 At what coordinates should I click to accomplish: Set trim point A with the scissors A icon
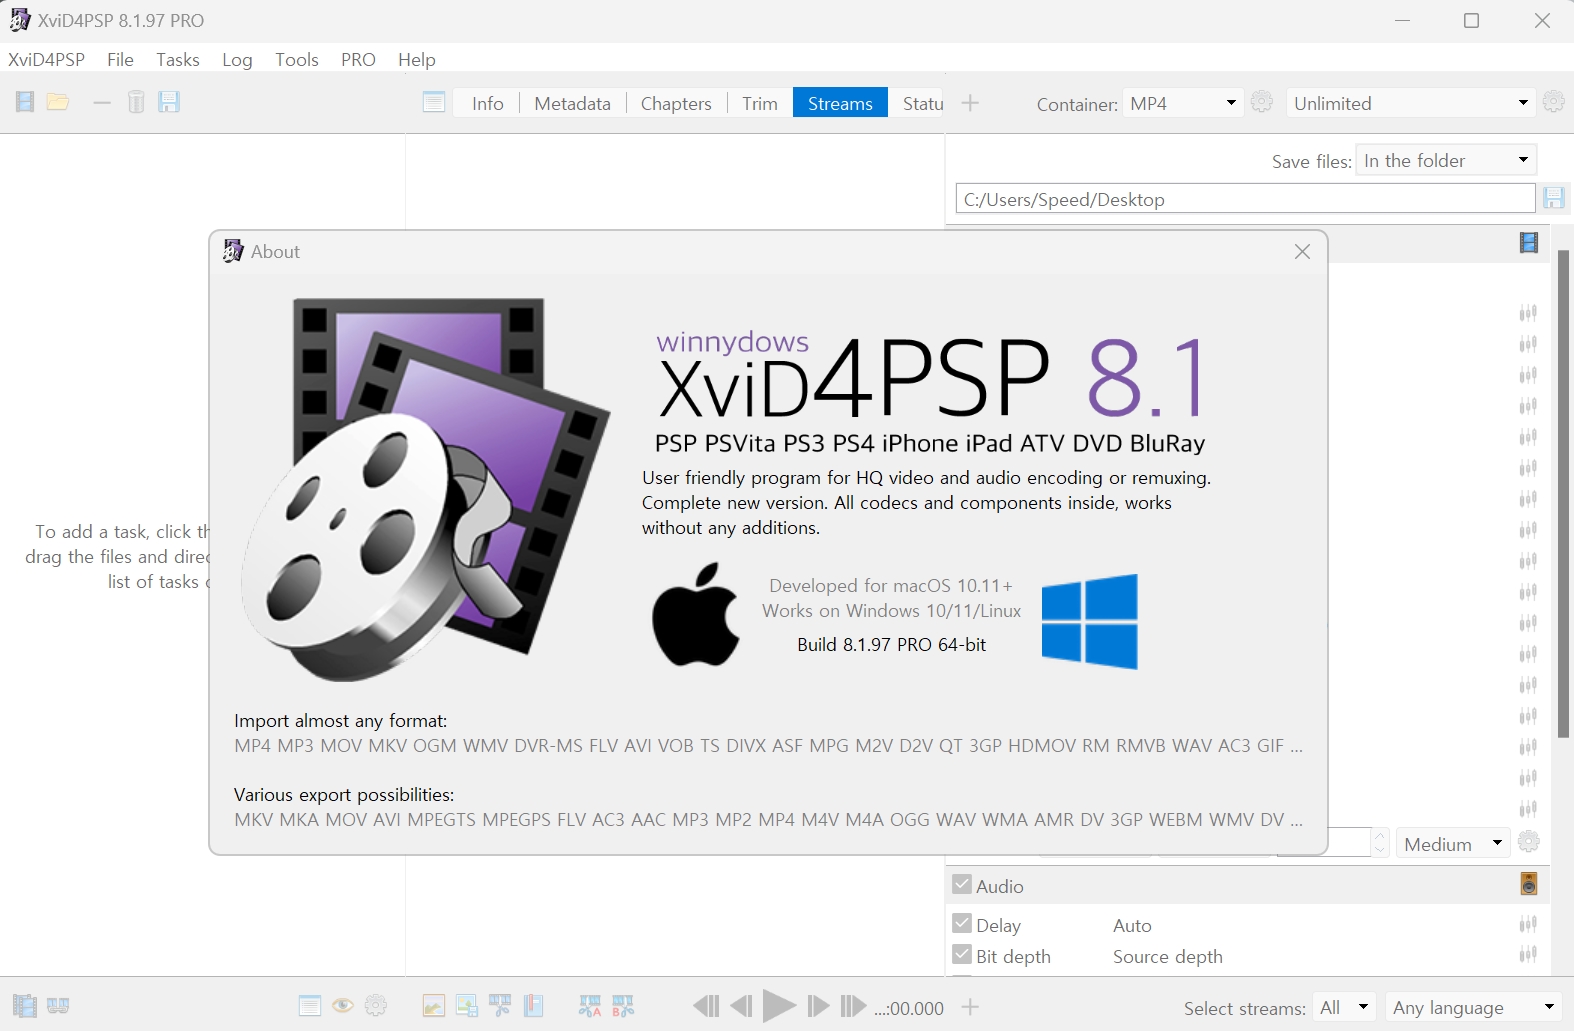590,1006
